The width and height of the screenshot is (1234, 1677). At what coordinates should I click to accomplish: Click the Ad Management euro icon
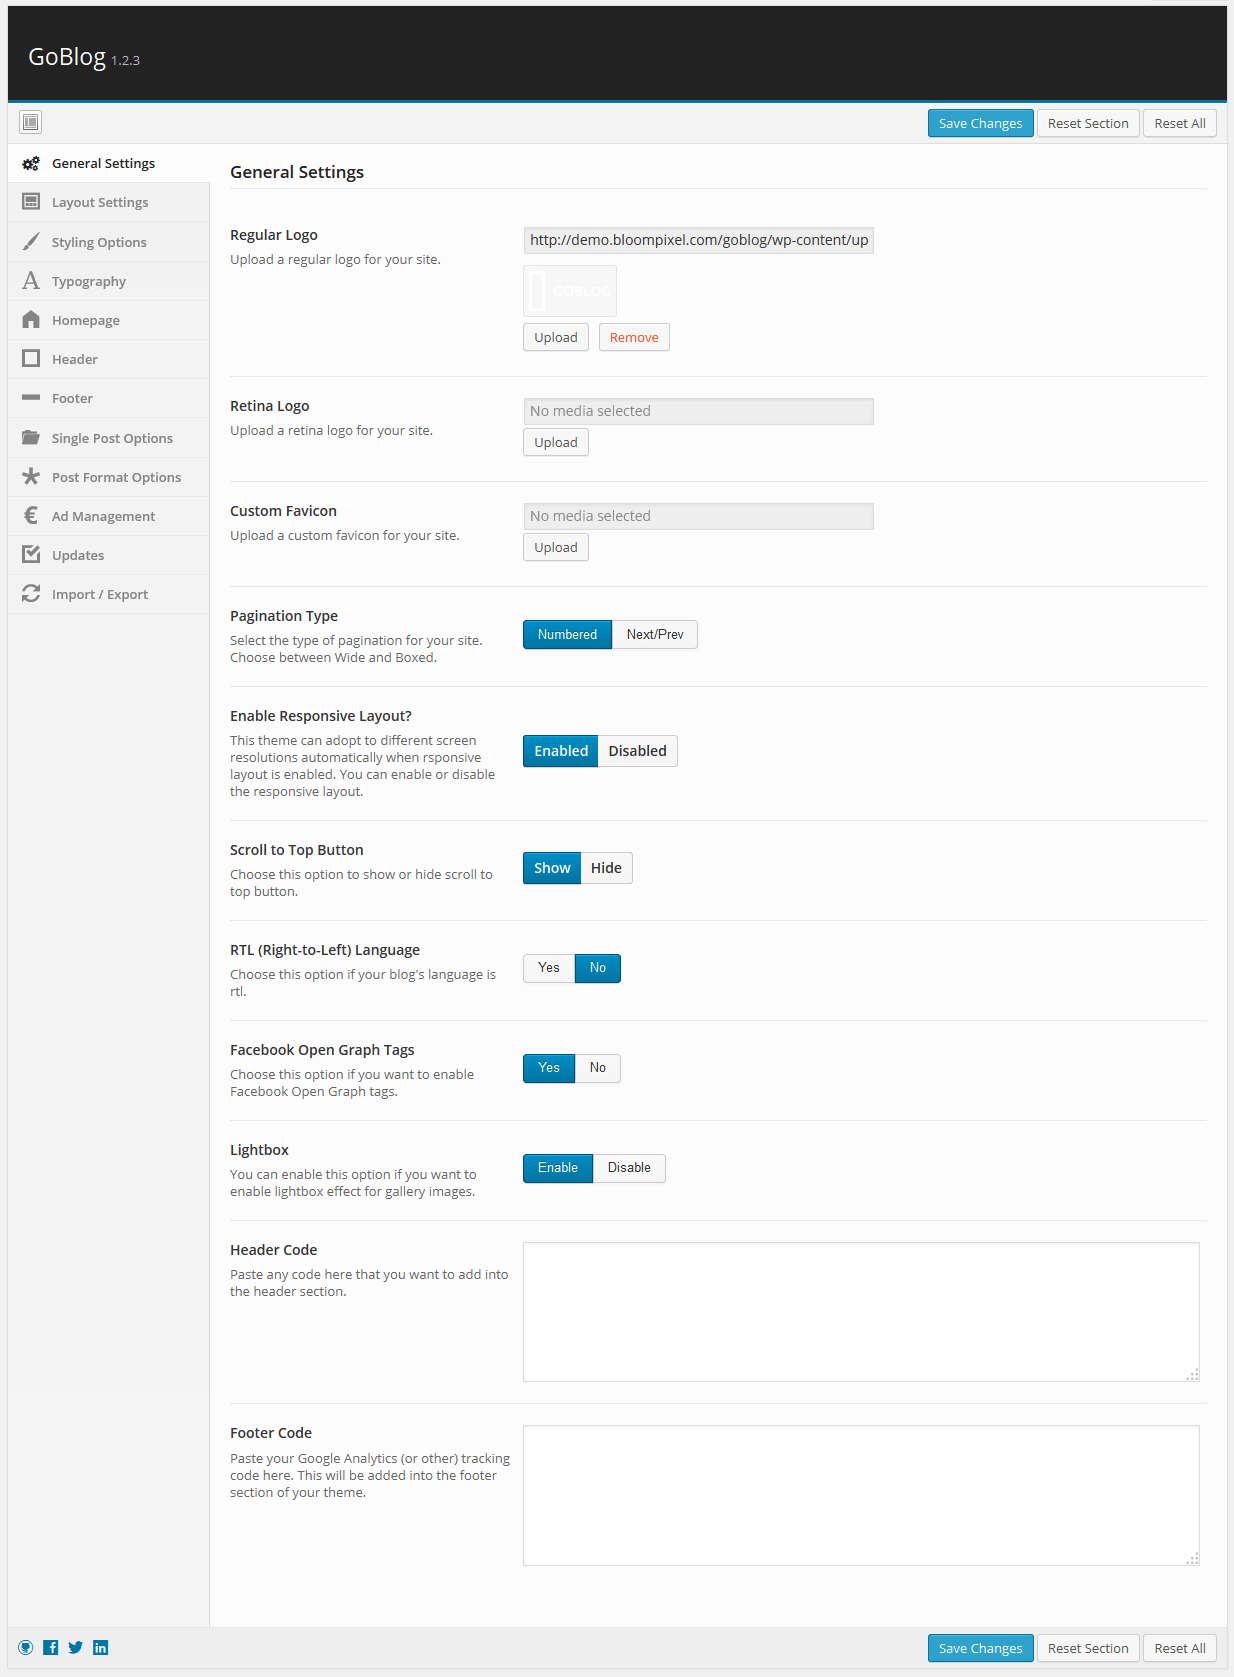click(x=31, y=516)
